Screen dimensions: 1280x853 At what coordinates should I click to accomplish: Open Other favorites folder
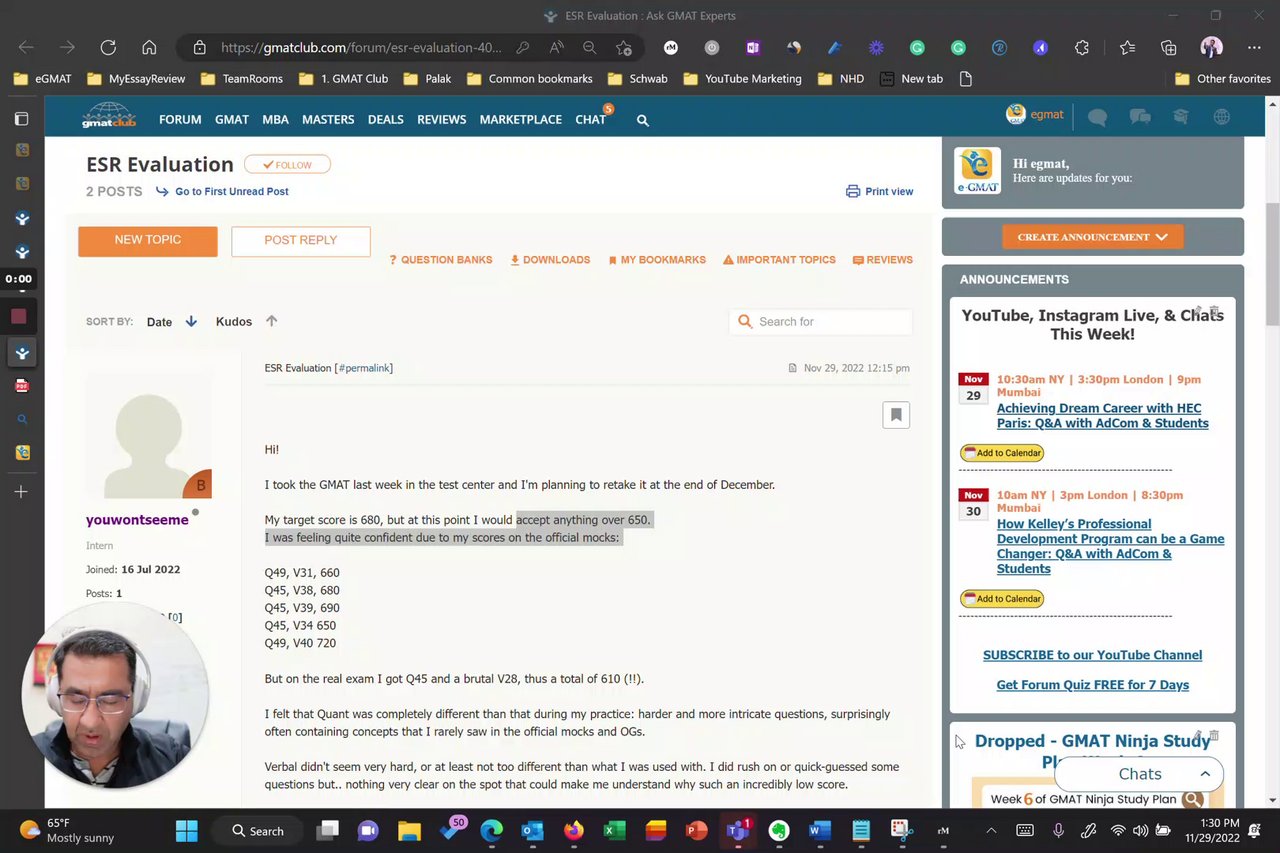point(1222,79)
